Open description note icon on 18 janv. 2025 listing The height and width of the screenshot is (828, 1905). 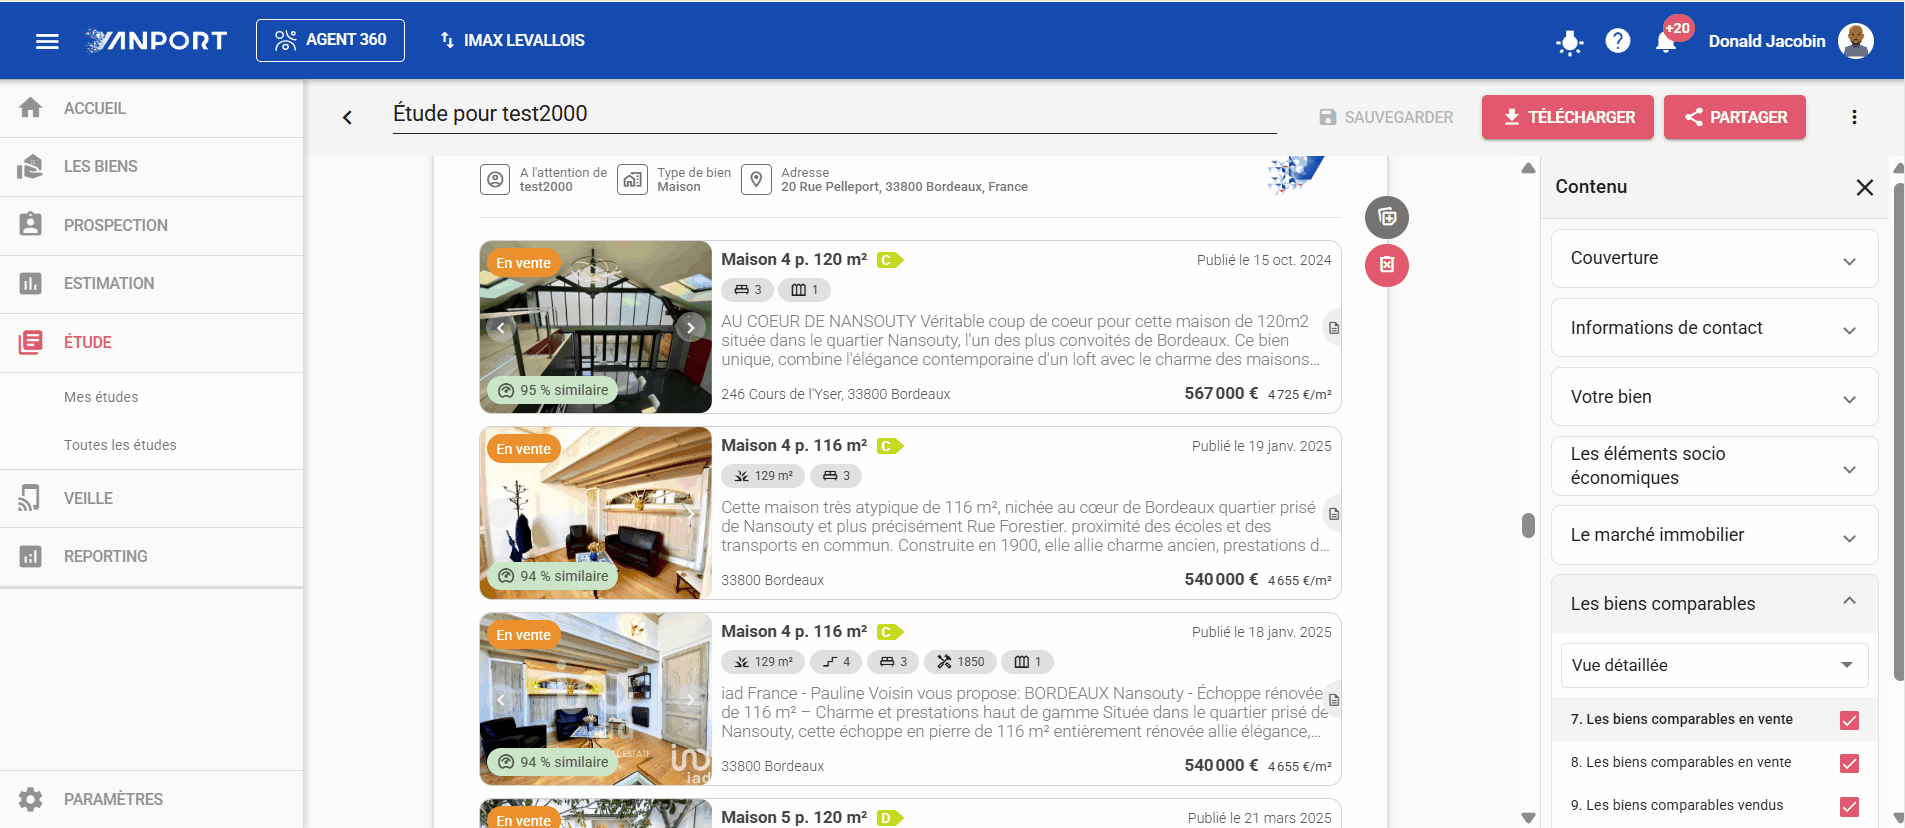(1333, 700)
